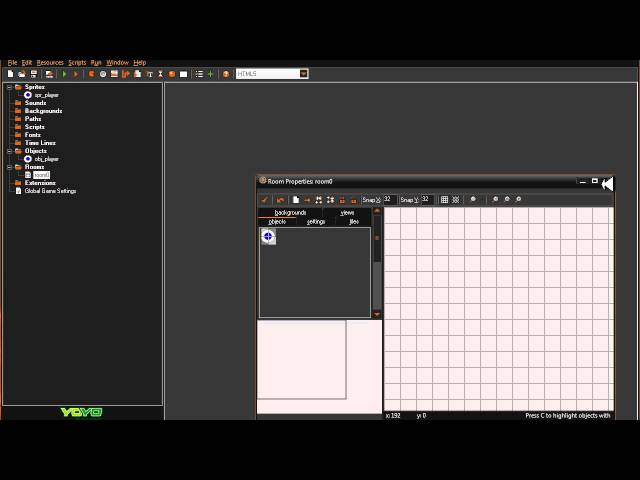Click the second padlock icon in room toolbar
Screen dimensions: 640x480
(353, 200)
